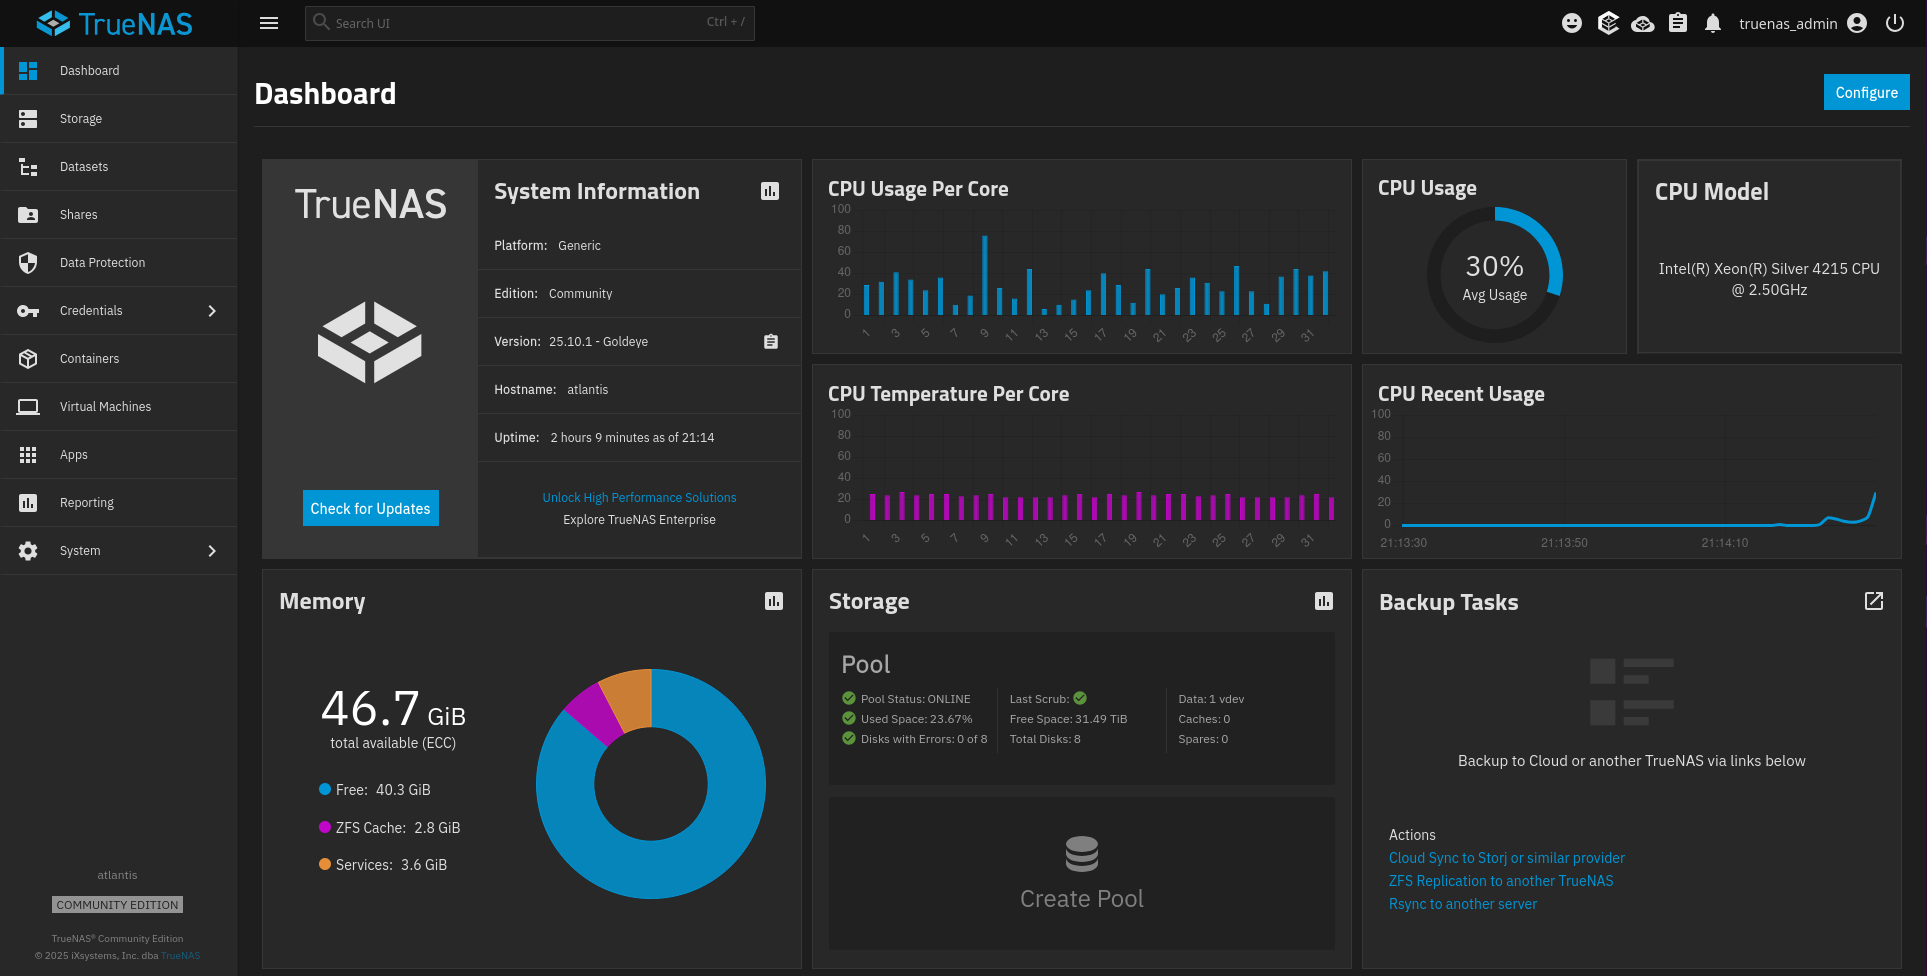Copy the version using the clipboard icon
The width and height of the screenshot is (1927, 976).
(770, 341)
